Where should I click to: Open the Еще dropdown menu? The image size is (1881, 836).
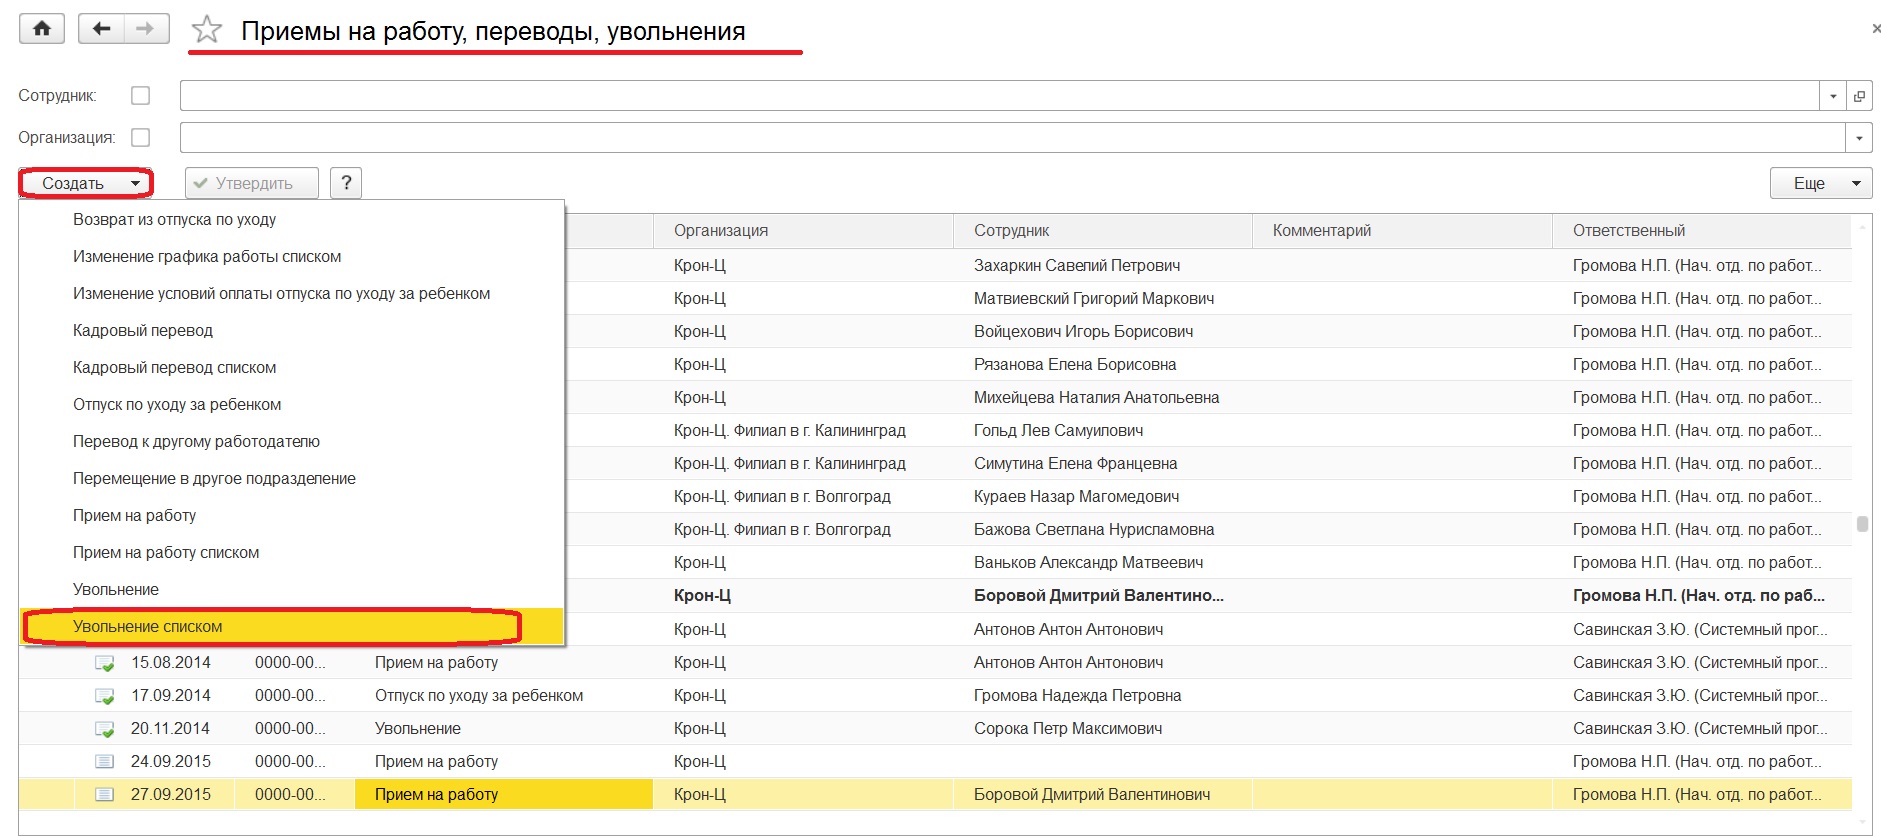coord(1820,183)
